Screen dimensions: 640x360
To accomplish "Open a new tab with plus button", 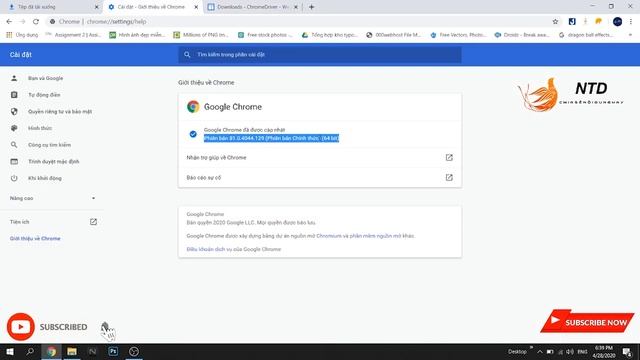I will (x=311, y=7).
